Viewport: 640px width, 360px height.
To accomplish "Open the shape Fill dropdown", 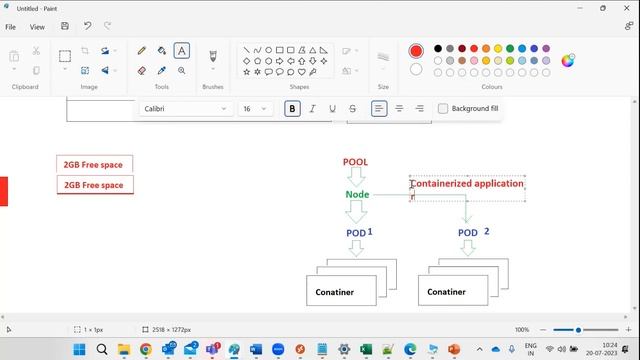I will tap(350, 71).
